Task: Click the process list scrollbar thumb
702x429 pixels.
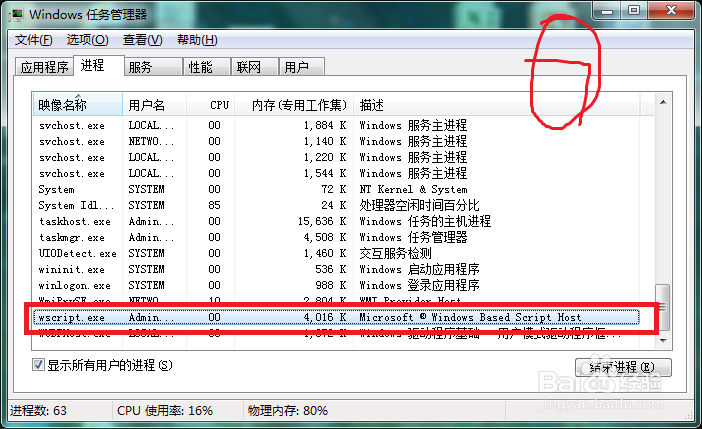Action: coord(663,308)
